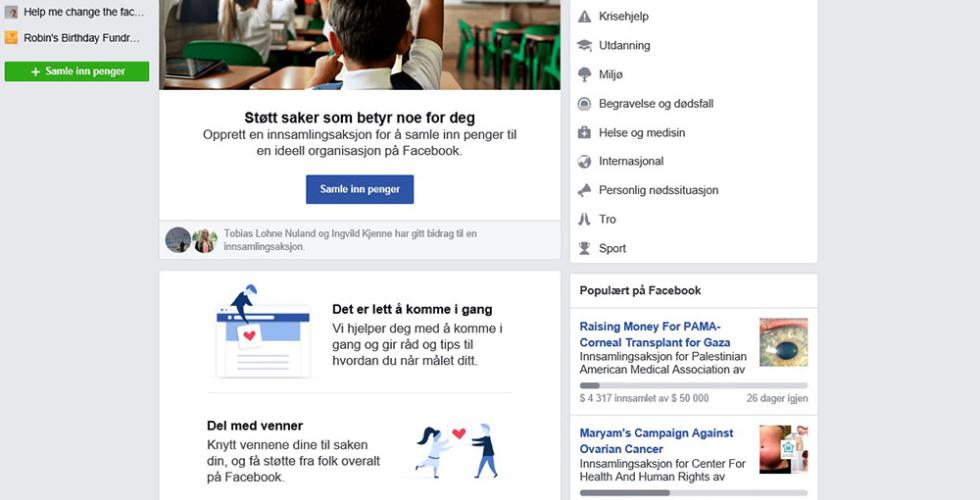Click the green Samle inn penger sidebar button

coord(77,71)
